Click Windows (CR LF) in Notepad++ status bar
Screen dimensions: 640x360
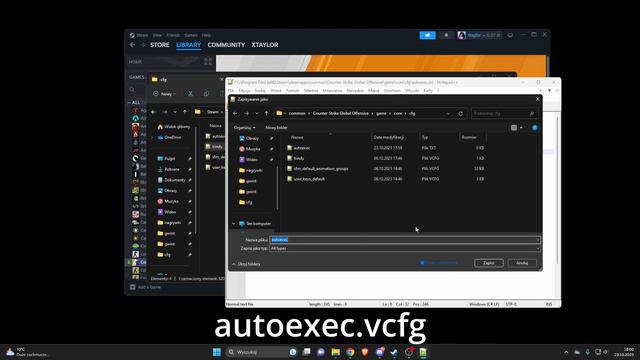tap(484, 304)
